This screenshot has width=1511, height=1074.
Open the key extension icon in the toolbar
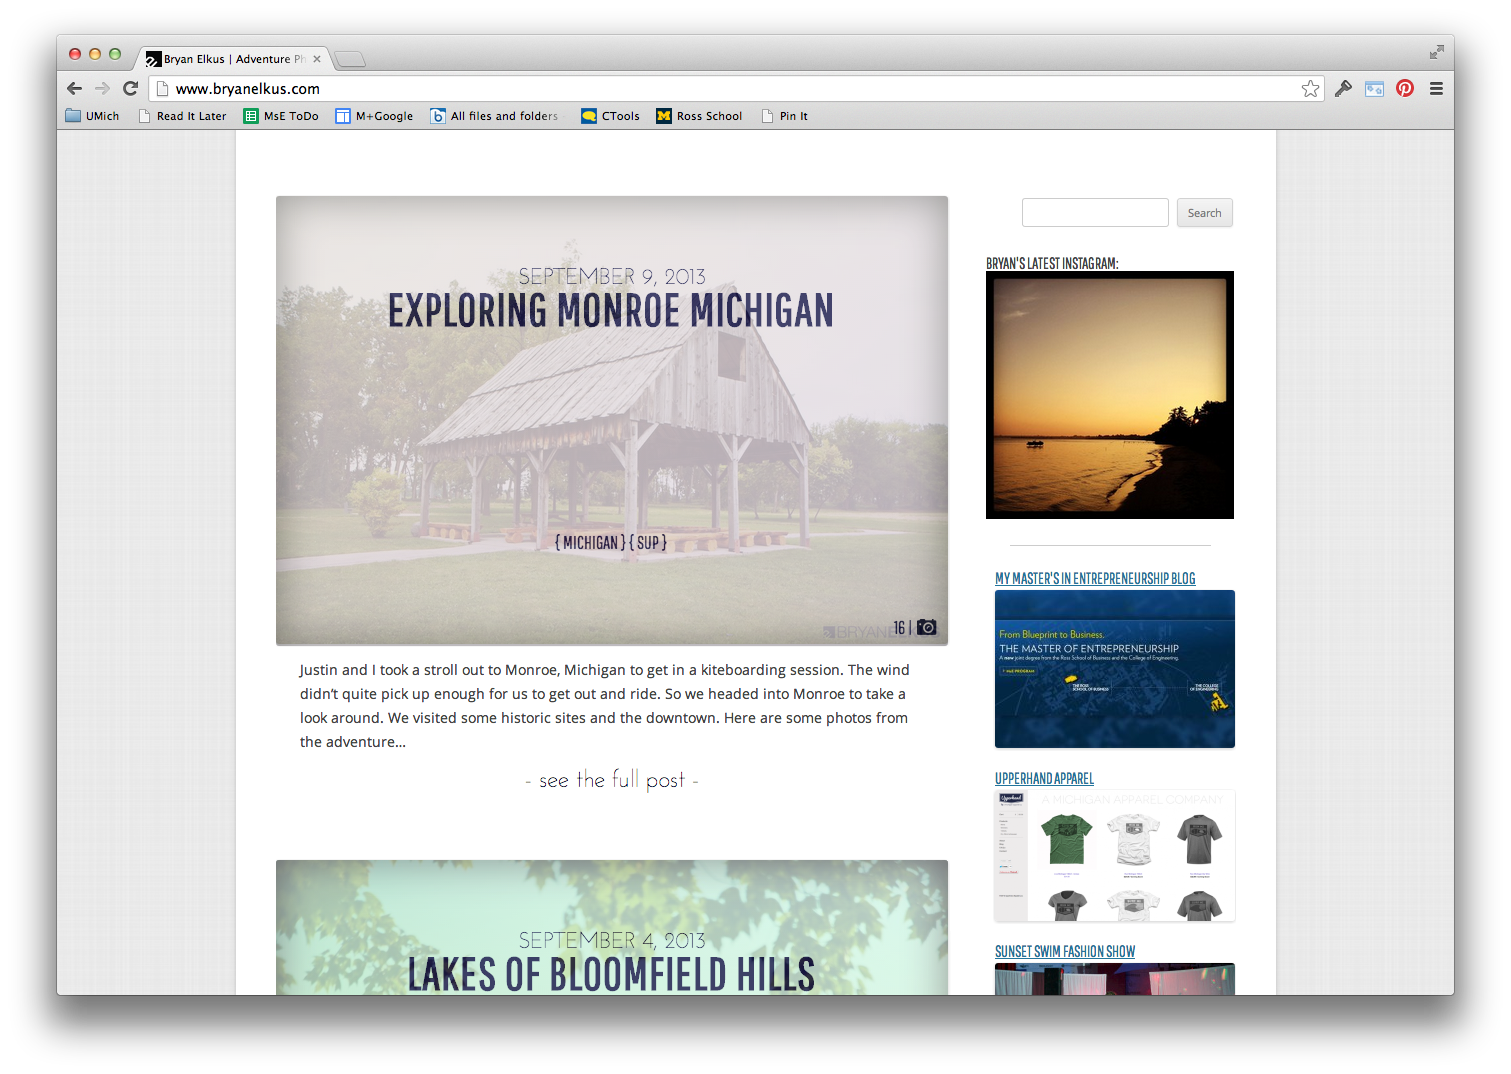1343,88
